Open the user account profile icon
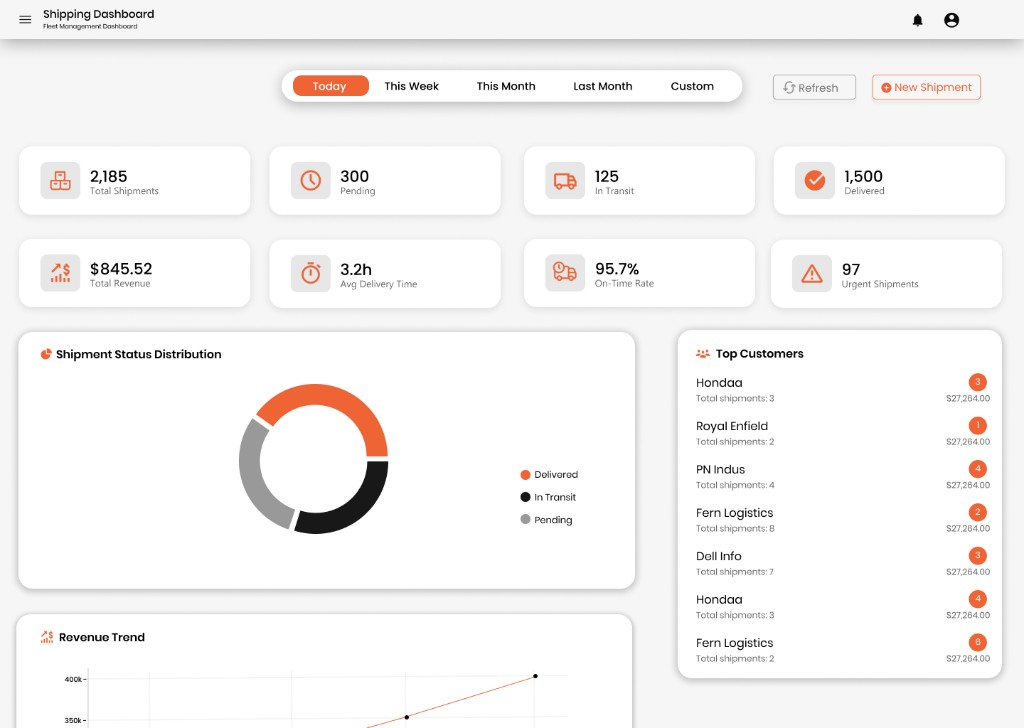Viewport: 1024px width, 728px height. pyautogui.click(x=952, y=20)
